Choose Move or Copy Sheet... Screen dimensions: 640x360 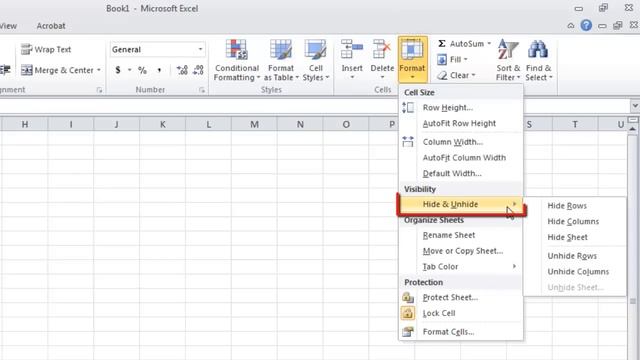tap(460, 251)
